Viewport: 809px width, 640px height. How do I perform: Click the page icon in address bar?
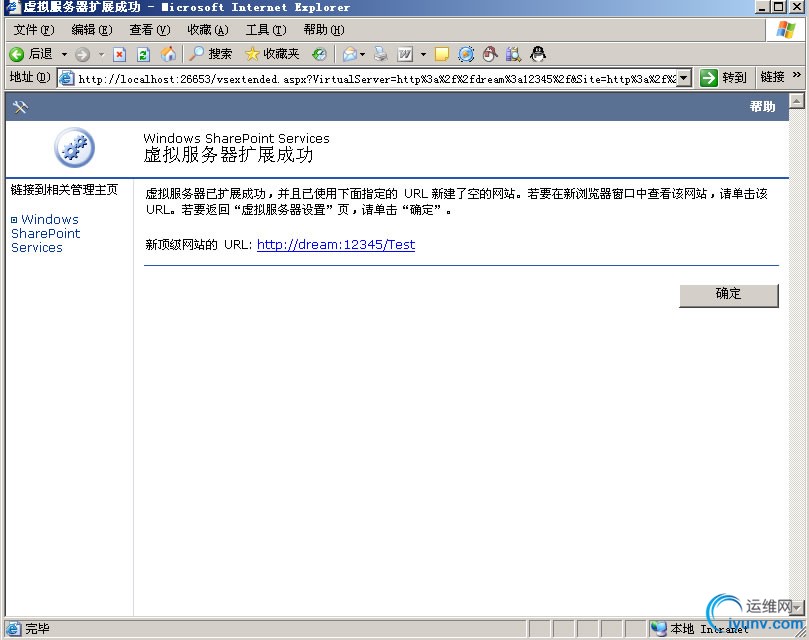coord(67,78)
